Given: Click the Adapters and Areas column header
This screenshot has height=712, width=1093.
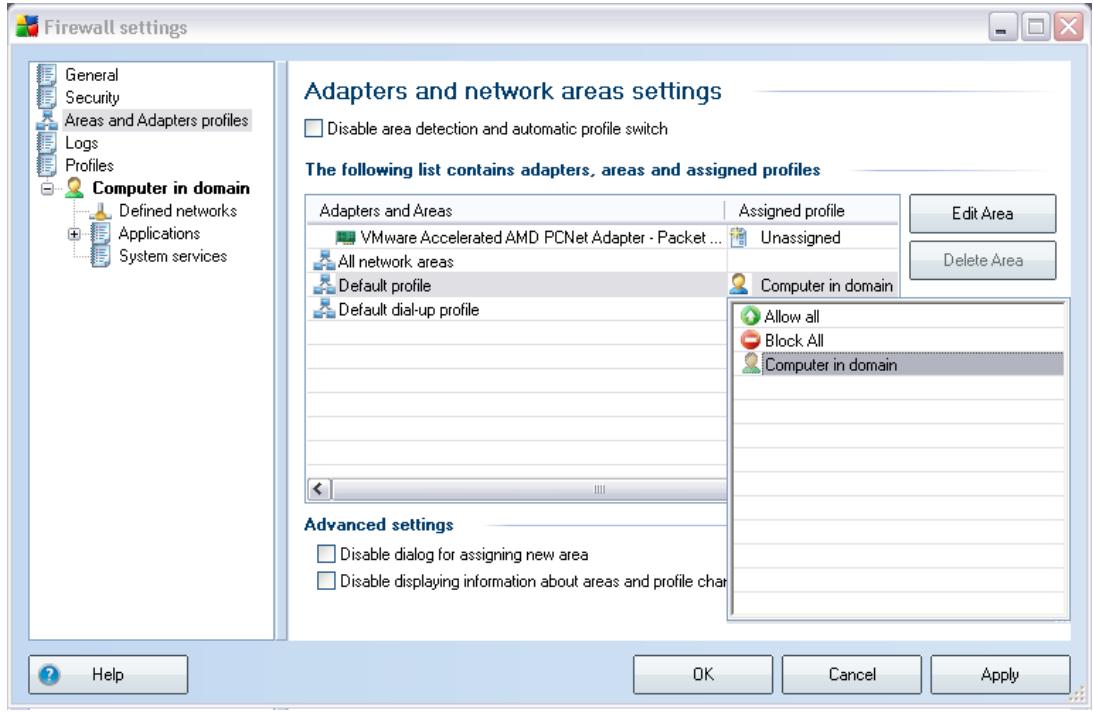Looking at the screenshot, I should click(515, 211).
